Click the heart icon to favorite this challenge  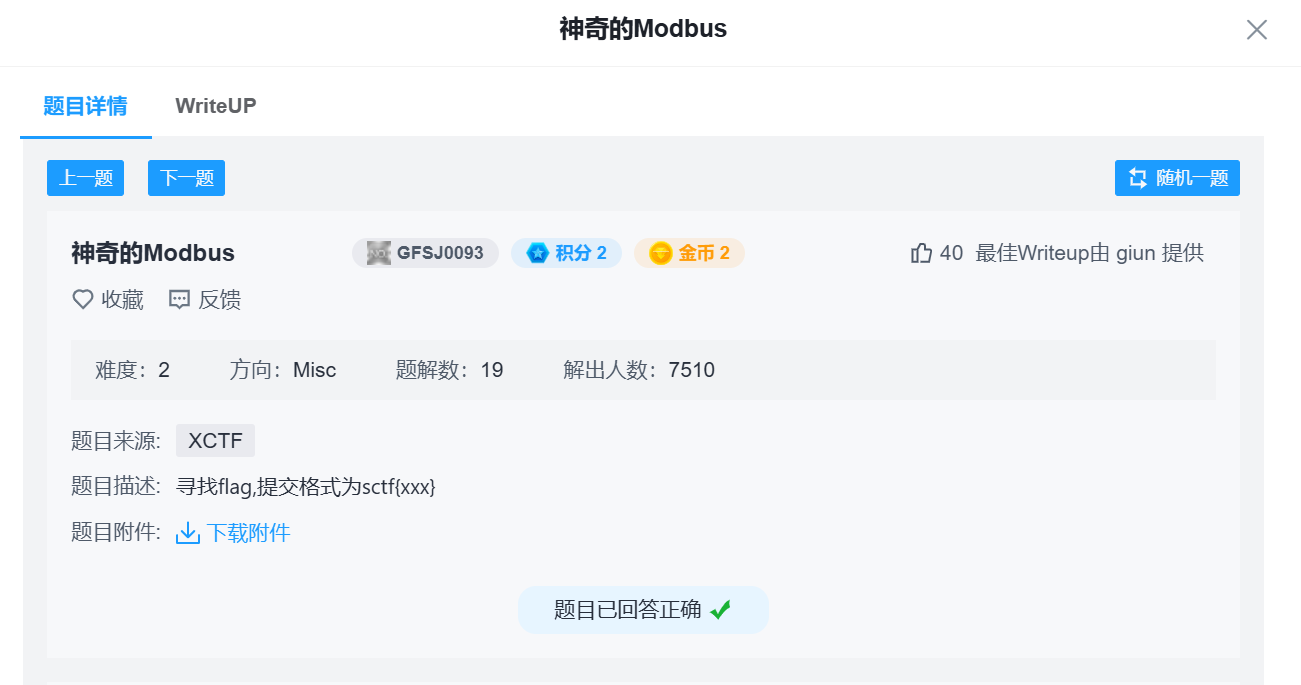point(82,299)
